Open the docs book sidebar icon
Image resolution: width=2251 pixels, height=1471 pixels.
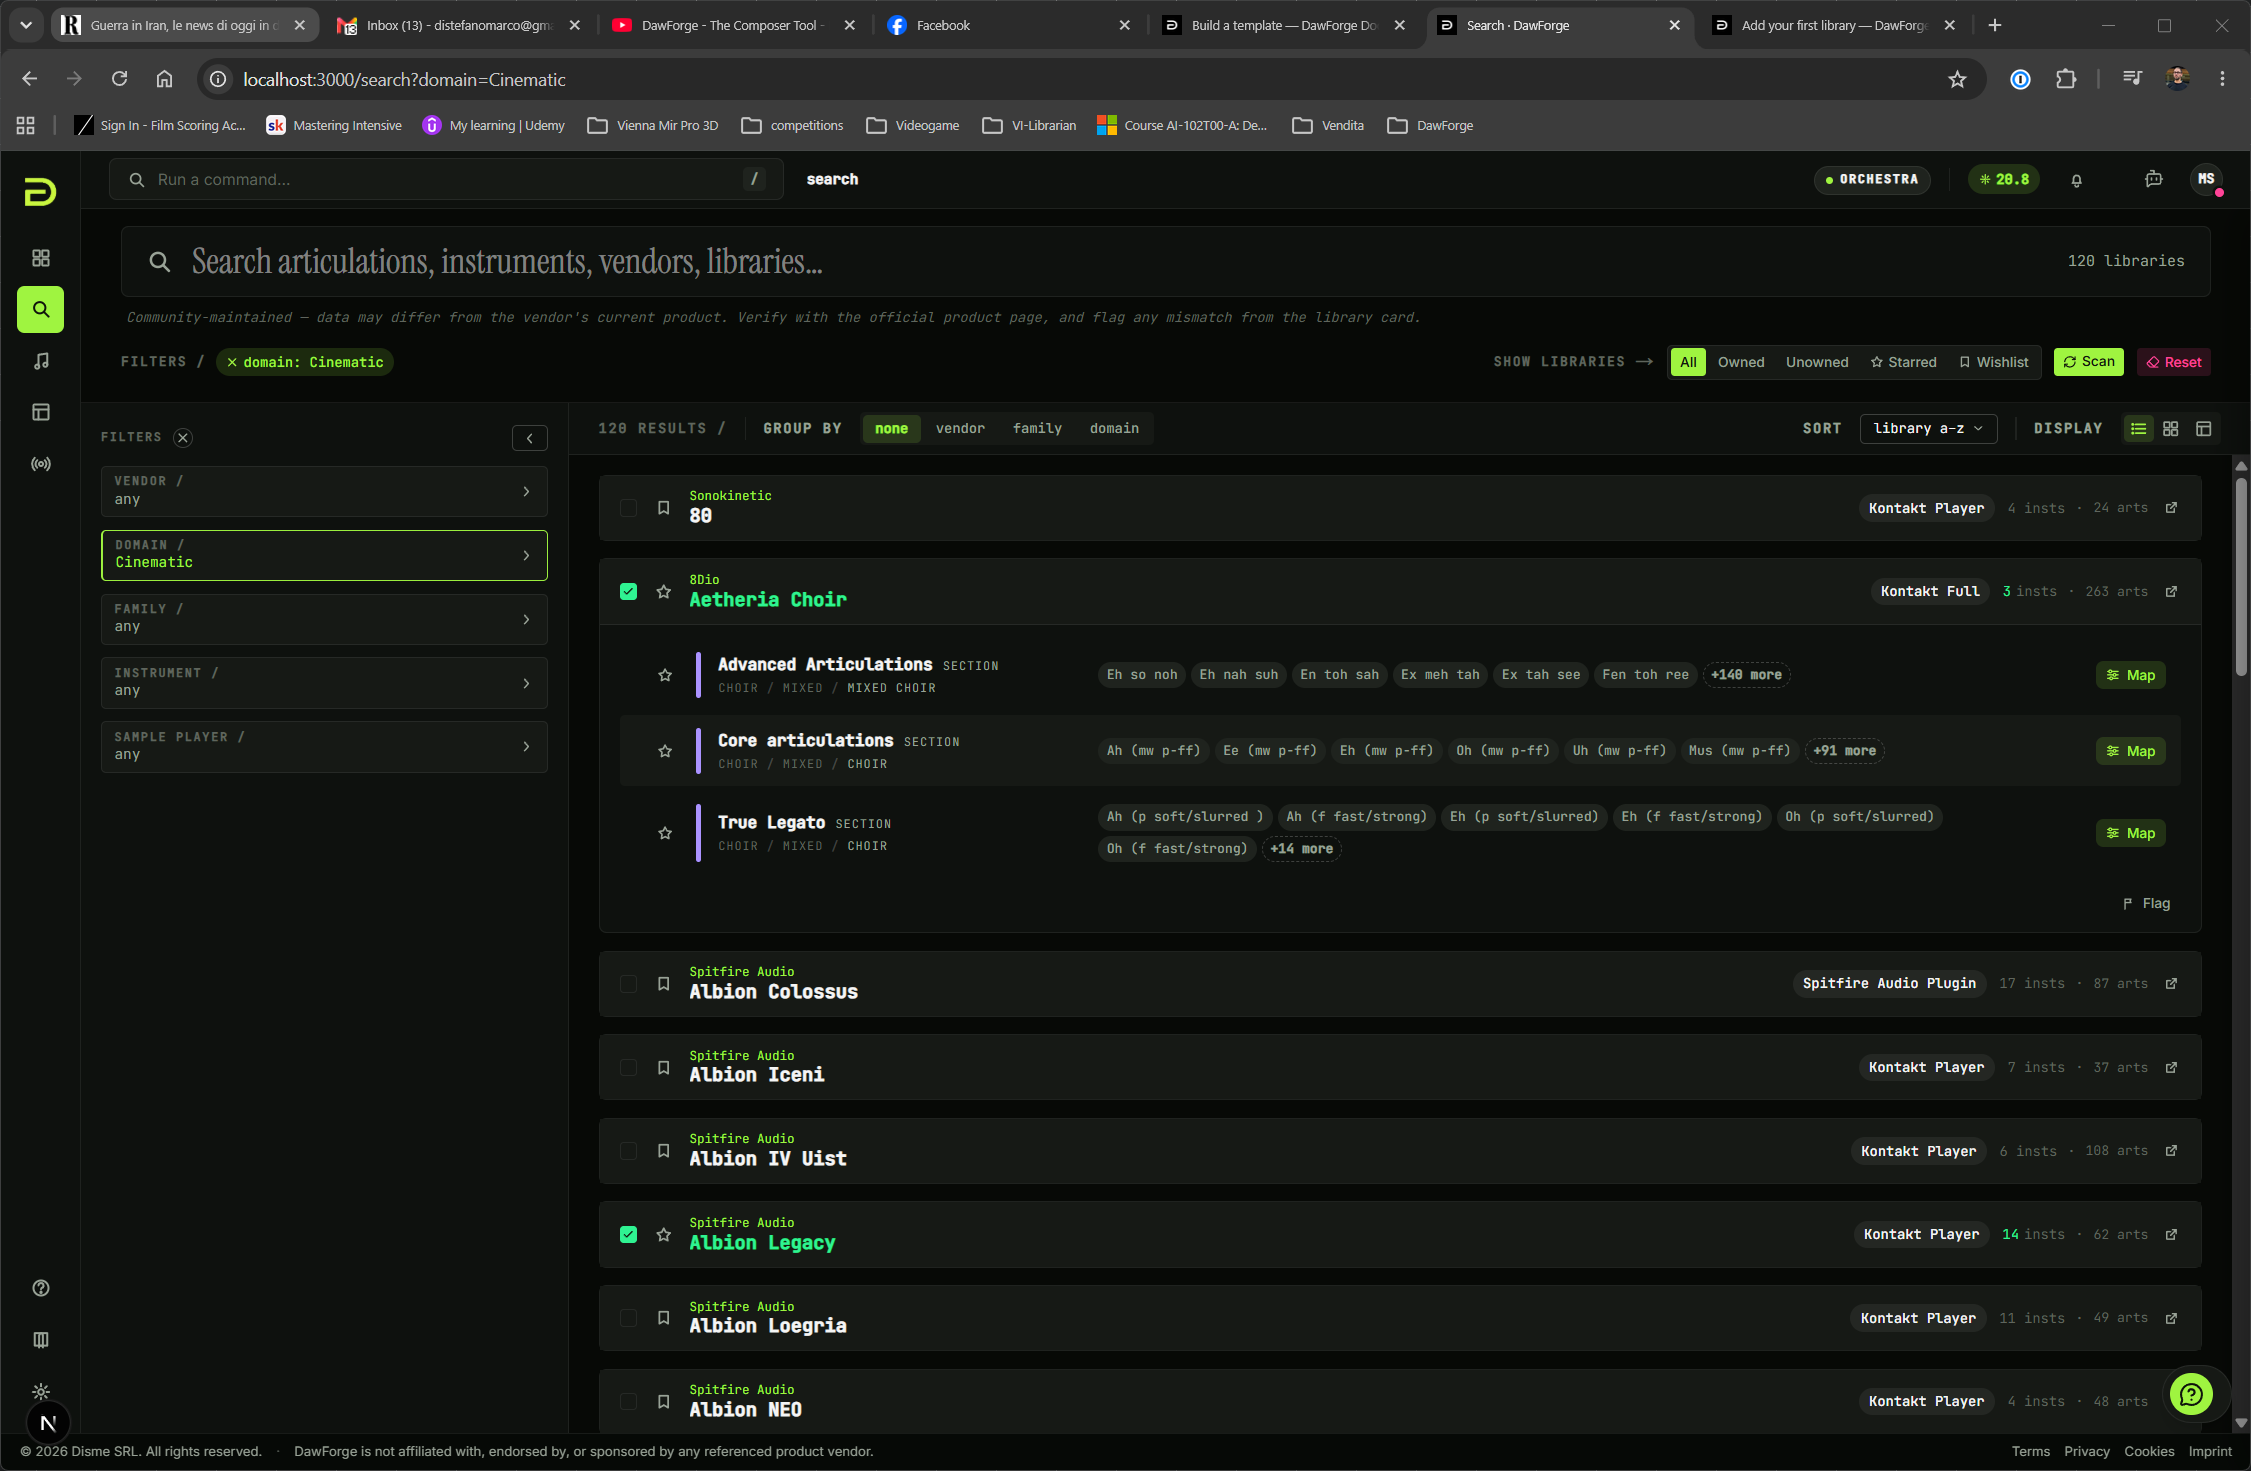[x=41, y=1340]
